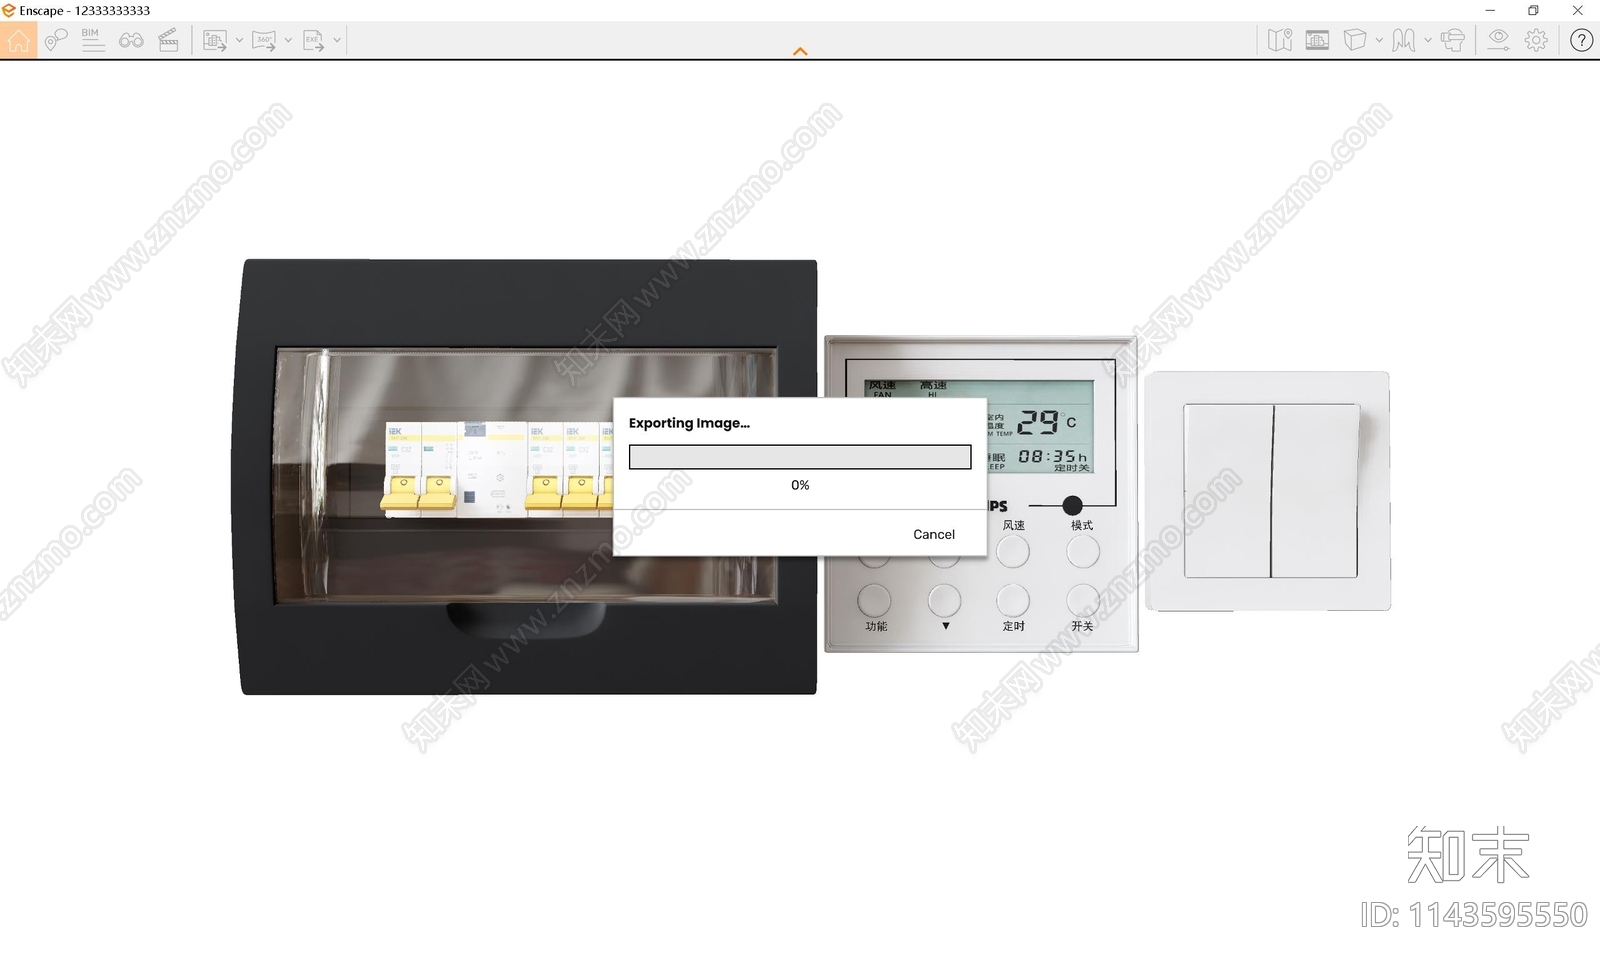The image size is (1600, 954).
Task: Click the wings fly/walk mode icon
Action: coord(1404,40)
